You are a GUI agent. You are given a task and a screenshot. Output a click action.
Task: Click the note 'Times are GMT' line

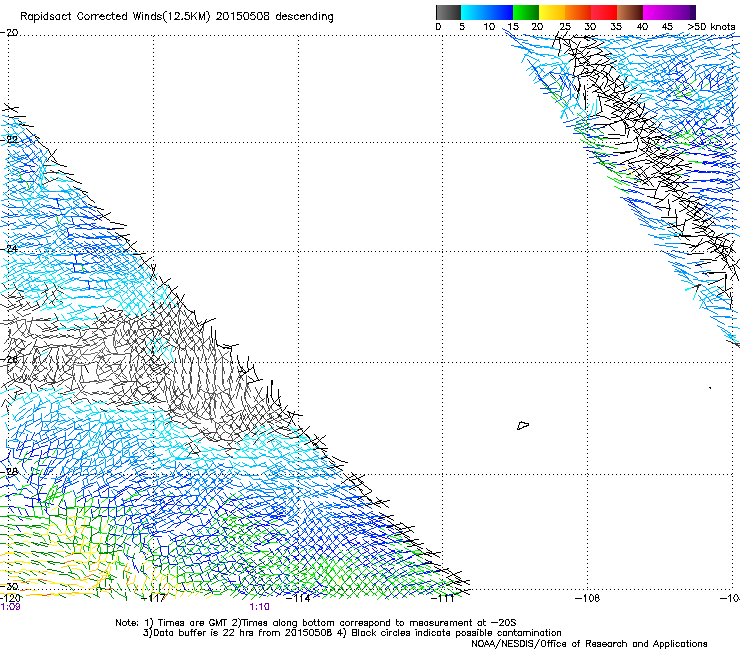point(316,623)
